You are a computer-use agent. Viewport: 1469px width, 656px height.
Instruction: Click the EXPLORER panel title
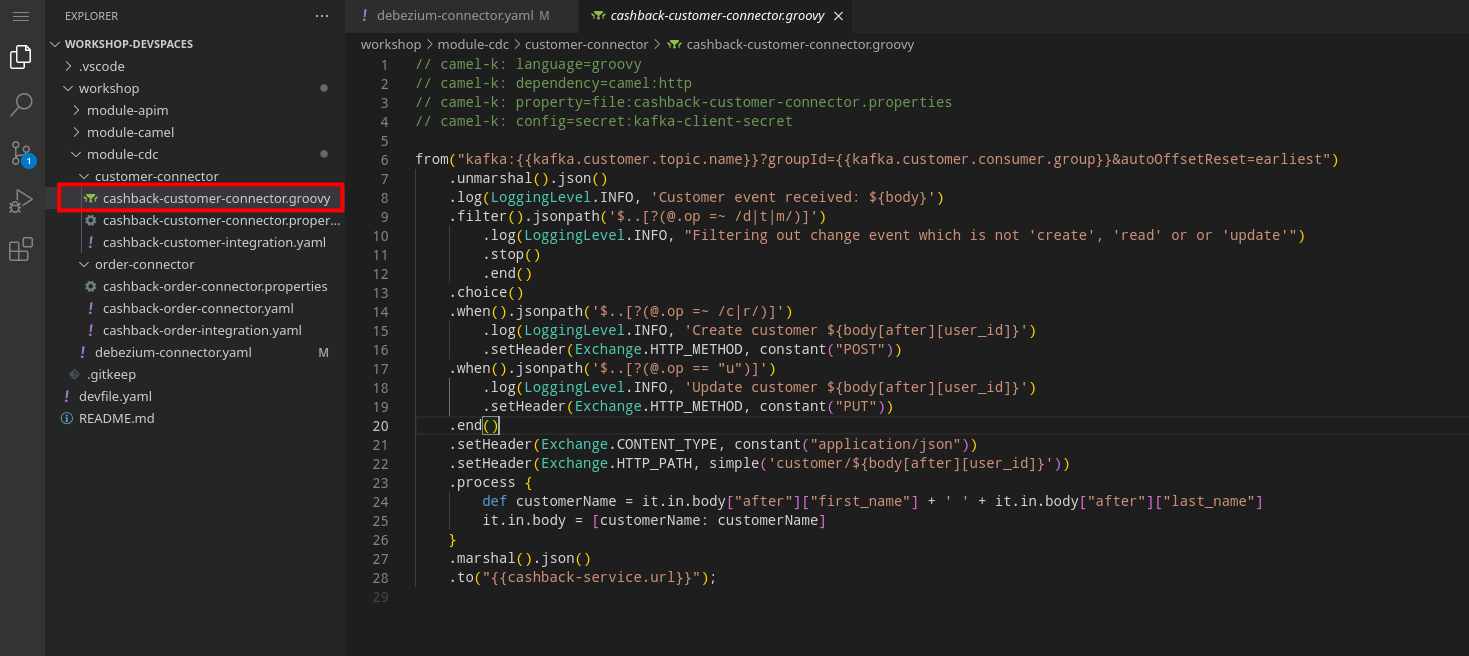(x=91, y=16)
